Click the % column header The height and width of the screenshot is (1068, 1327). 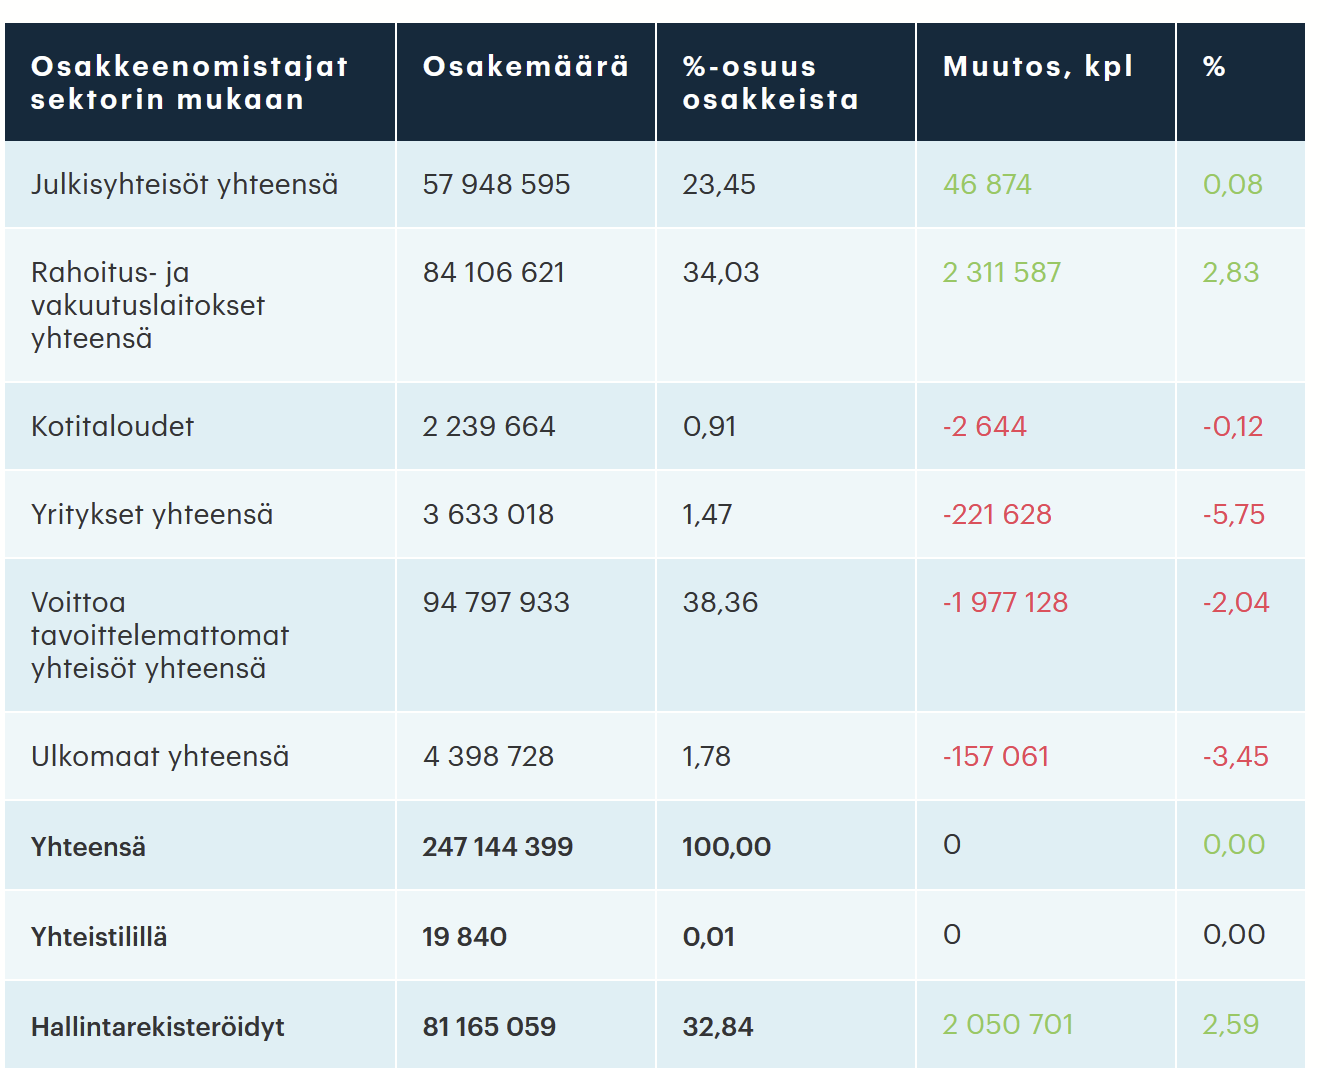pos(1214,67)
